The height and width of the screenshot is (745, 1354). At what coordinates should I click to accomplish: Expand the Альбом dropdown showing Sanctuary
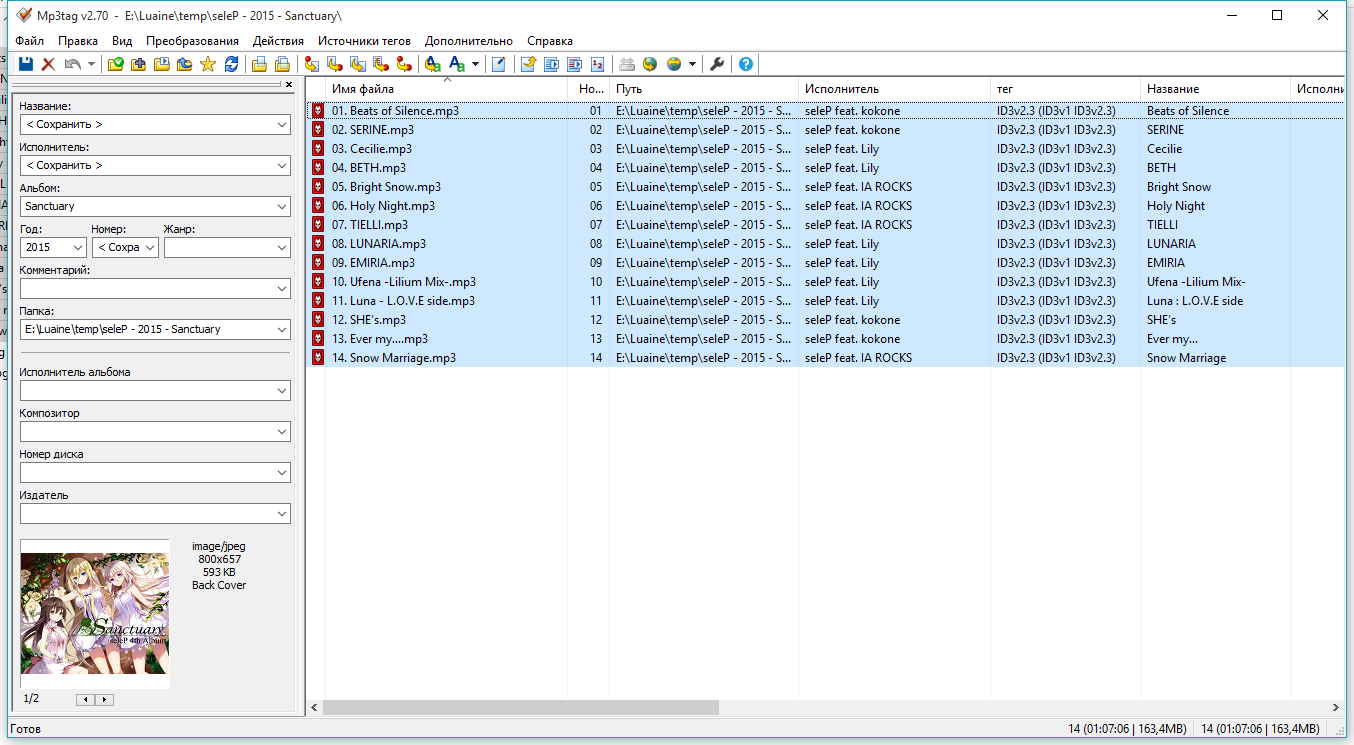click(280, 207)
